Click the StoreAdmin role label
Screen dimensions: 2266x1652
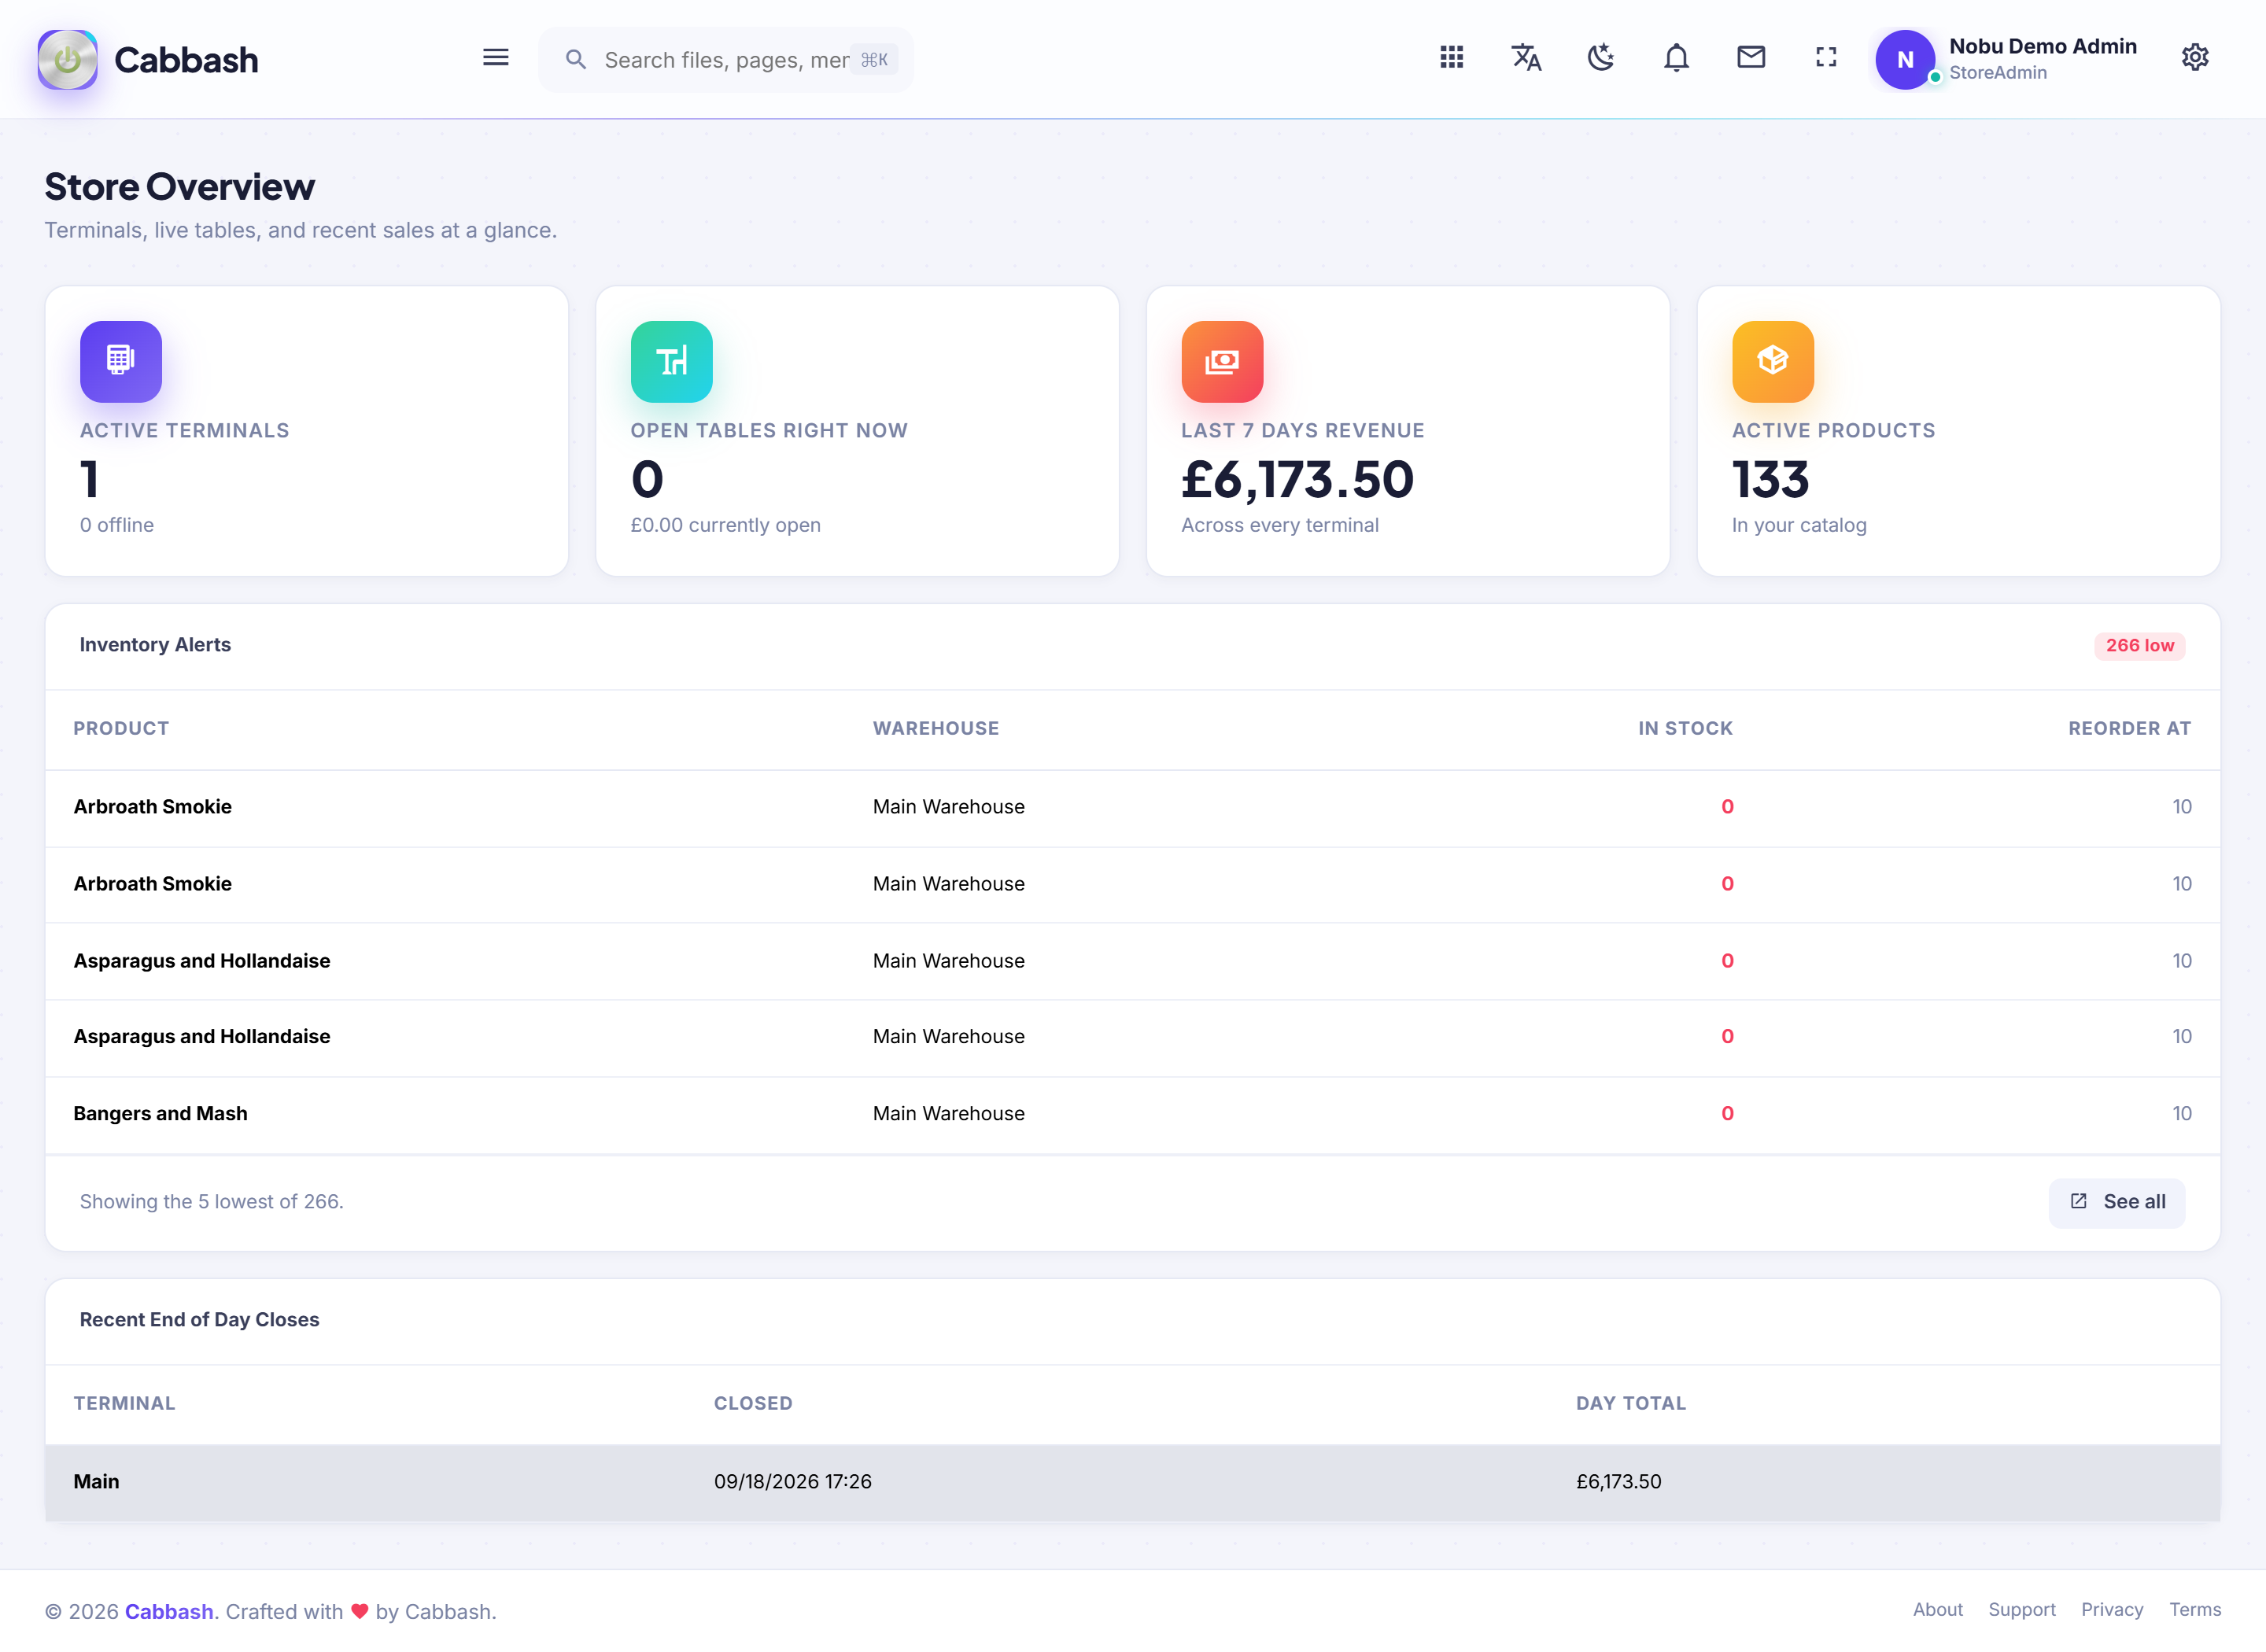coord(1997,73)
